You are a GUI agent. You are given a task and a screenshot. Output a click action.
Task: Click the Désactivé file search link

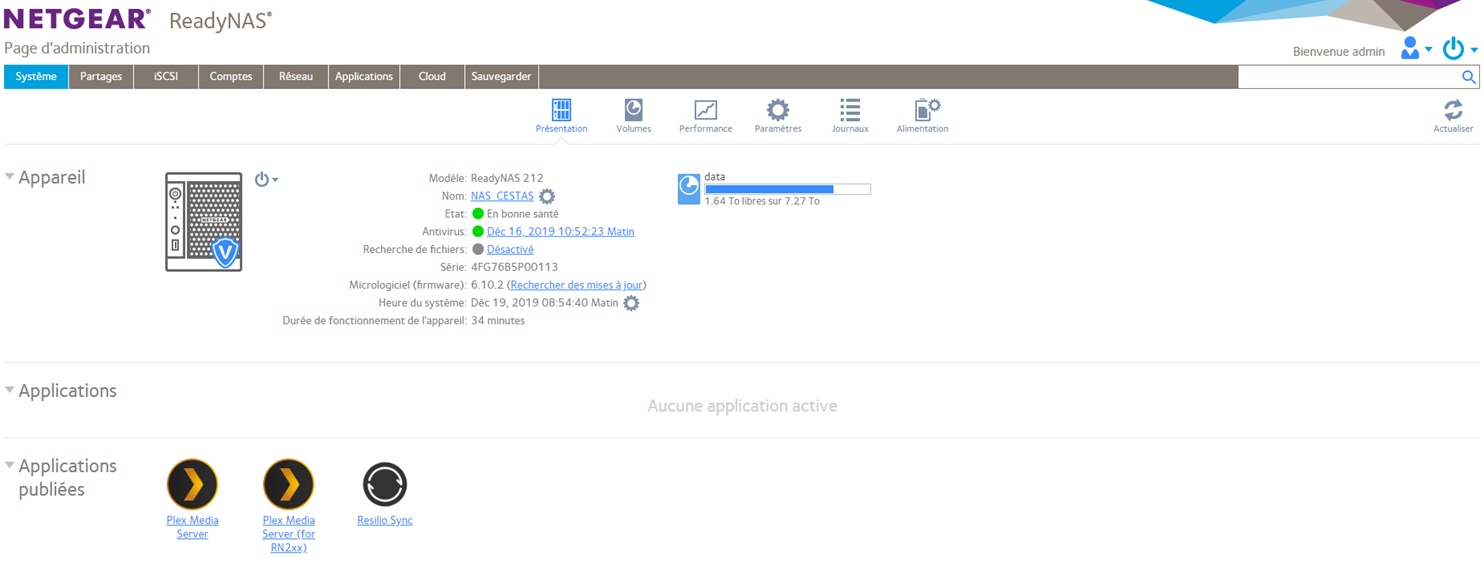click(x=510, y=250)
